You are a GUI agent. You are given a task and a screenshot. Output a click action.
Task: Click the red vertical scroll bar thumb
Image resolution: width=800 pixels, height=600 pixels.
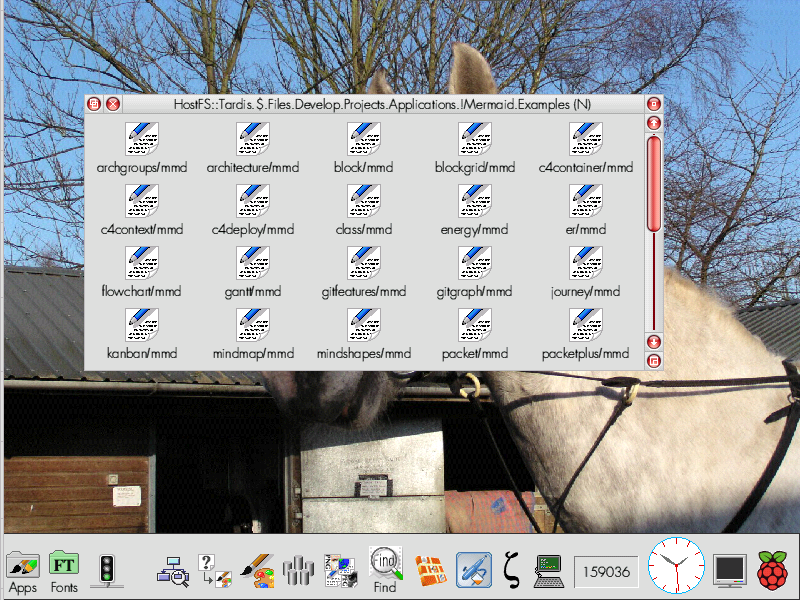pyautogui.click(x=654, y=184)
